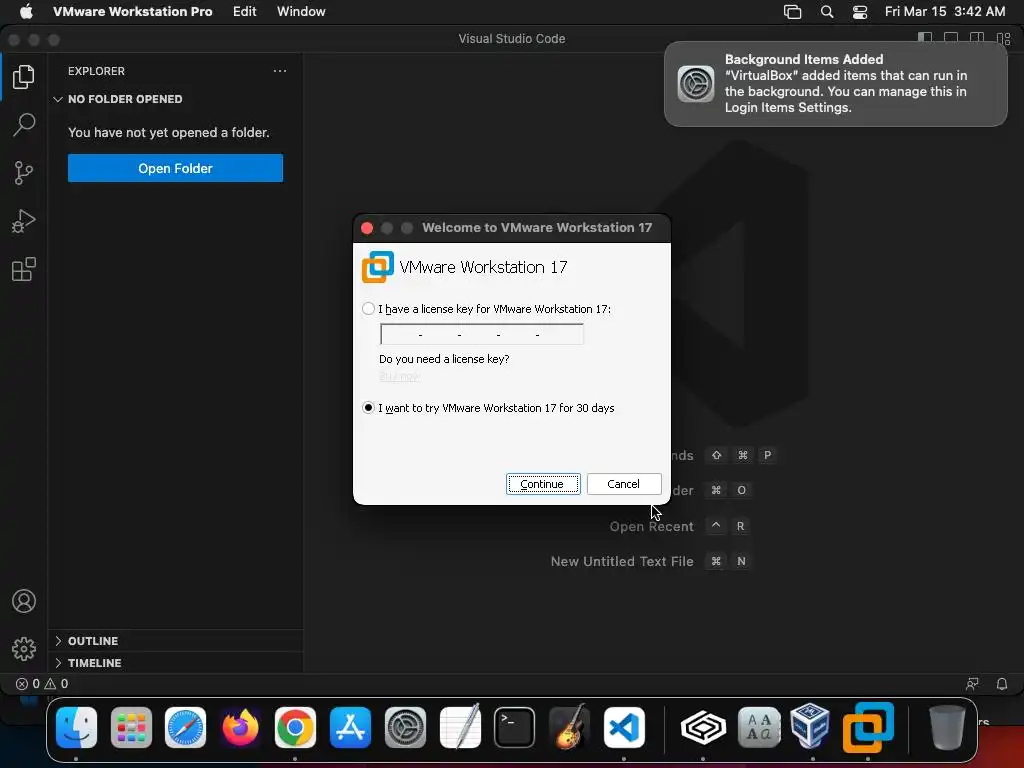This screenshot has height=768, width=1024.
Task: Open GarageBand from the Dock
Action: (569, 728)
